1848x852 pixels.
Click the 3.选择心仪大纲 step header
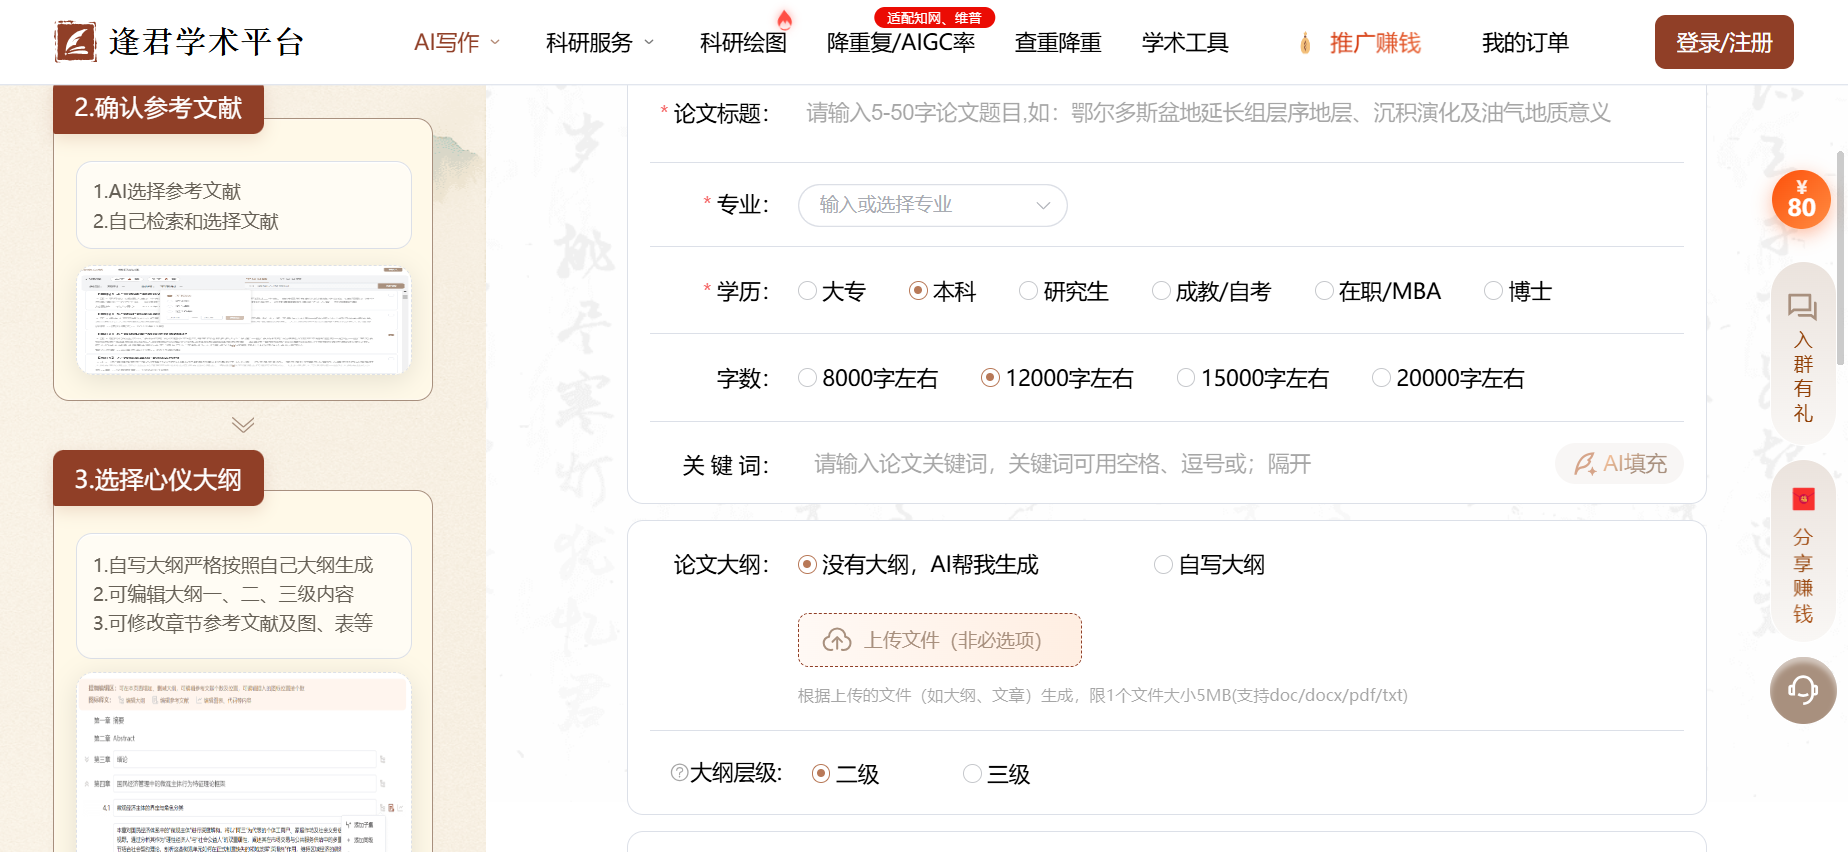(x=158, y=479)
